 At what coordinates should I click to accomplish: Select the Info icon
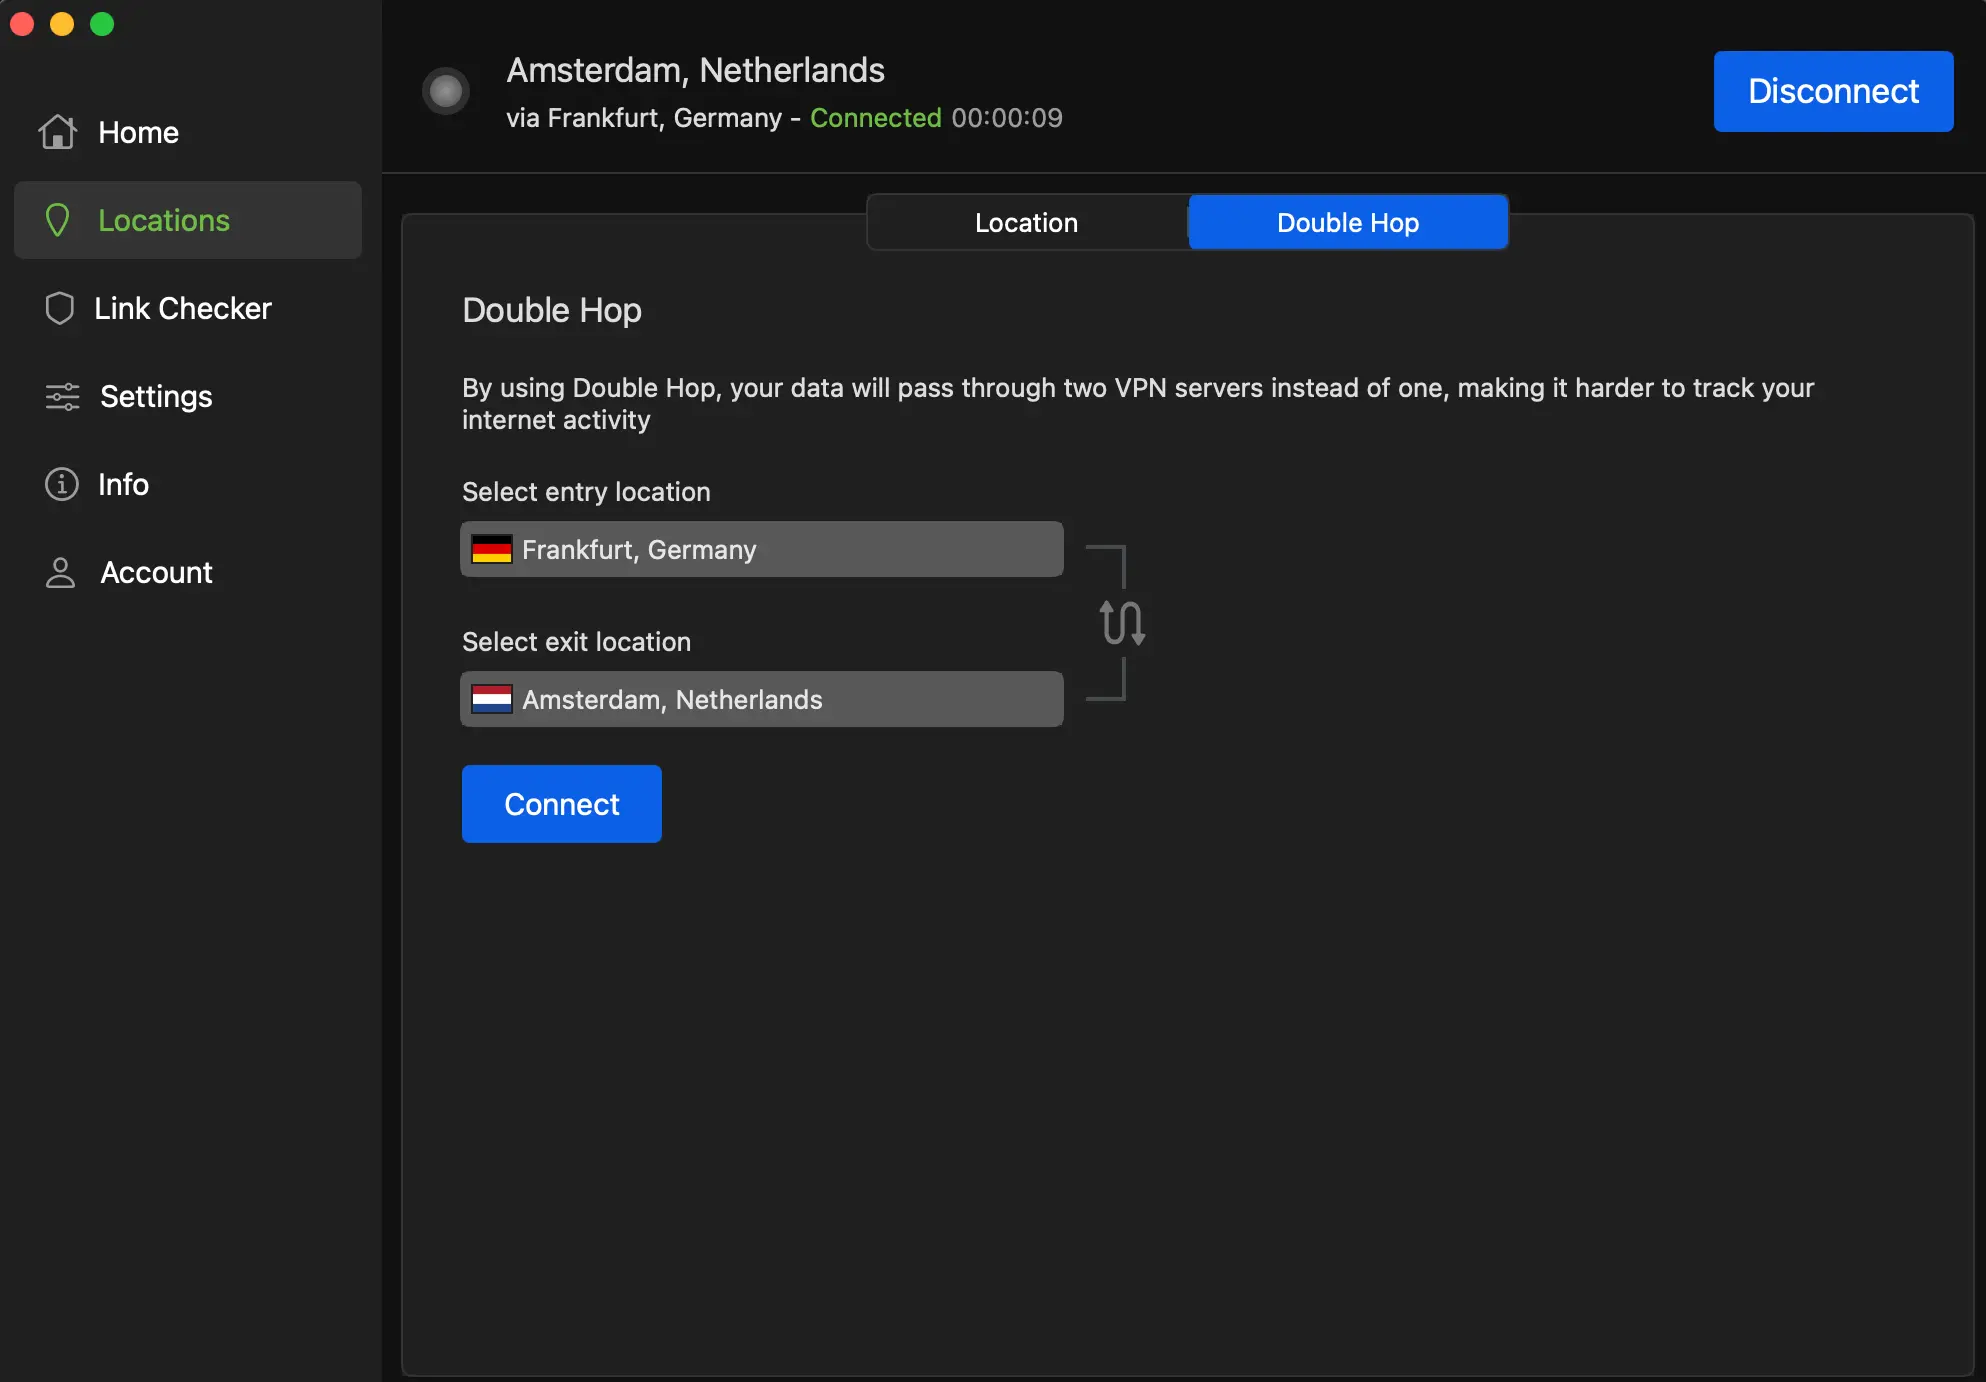[x=60, y=484]
